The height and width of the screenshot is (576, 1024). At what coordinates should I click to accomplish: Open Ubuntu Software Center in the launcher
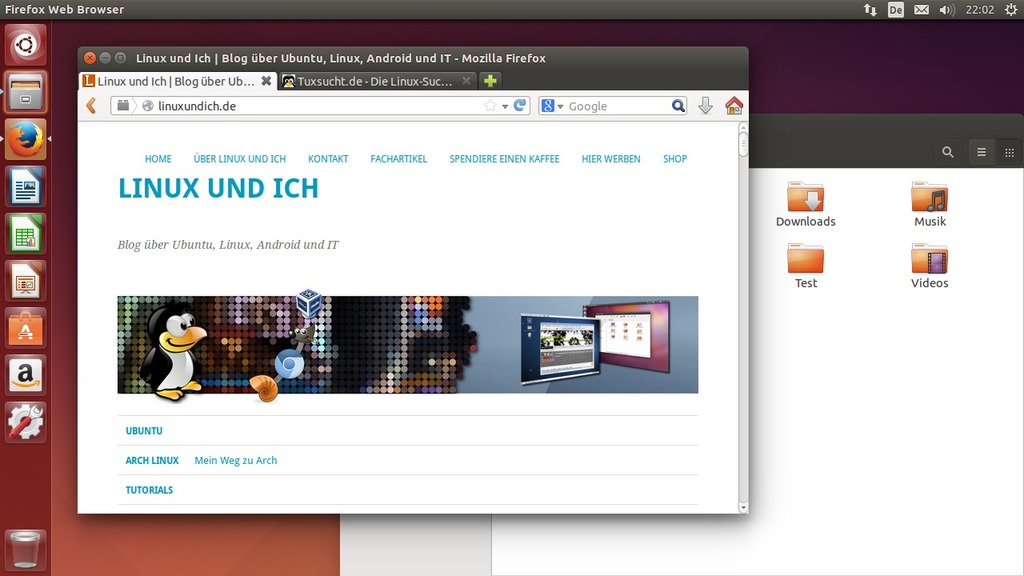pos(26,329)
